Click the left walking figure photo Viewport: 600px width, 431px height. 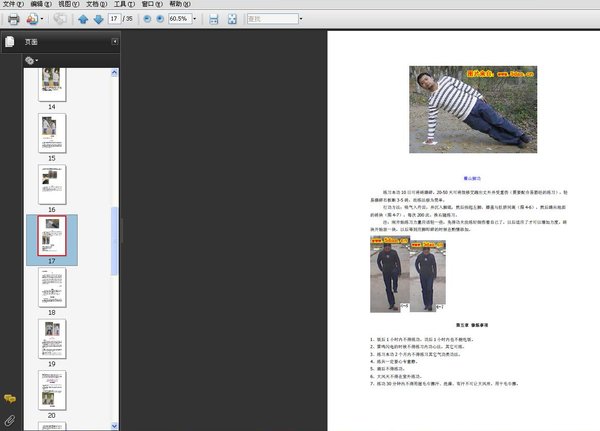pos(390,274)
